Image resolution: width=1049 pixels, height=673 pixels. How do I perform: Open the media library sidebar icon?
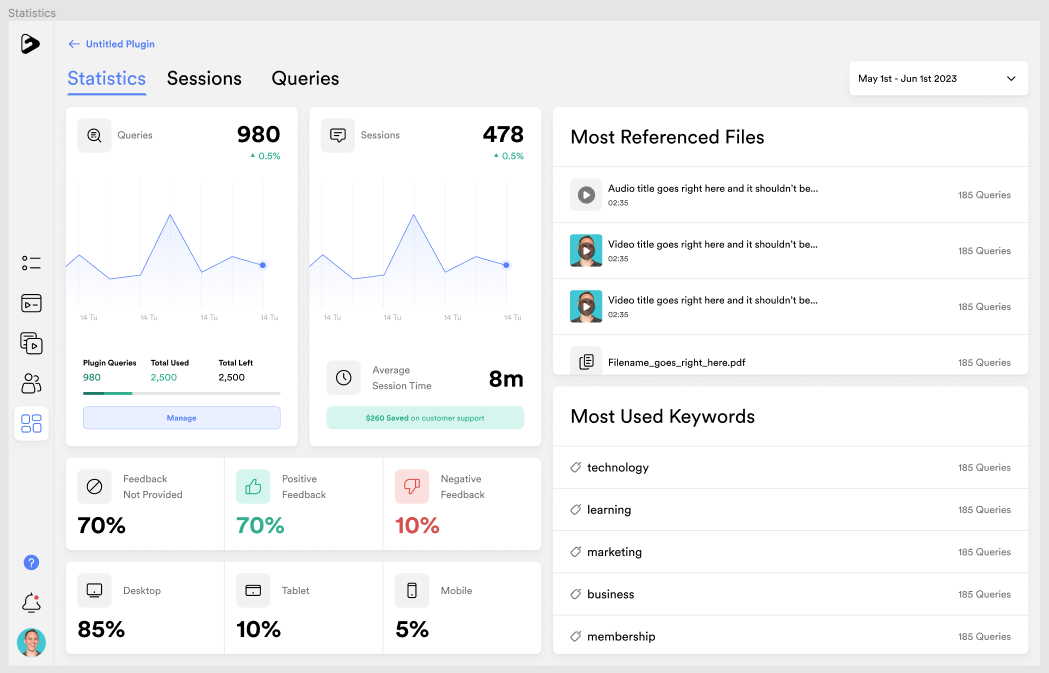coord(31,343)
